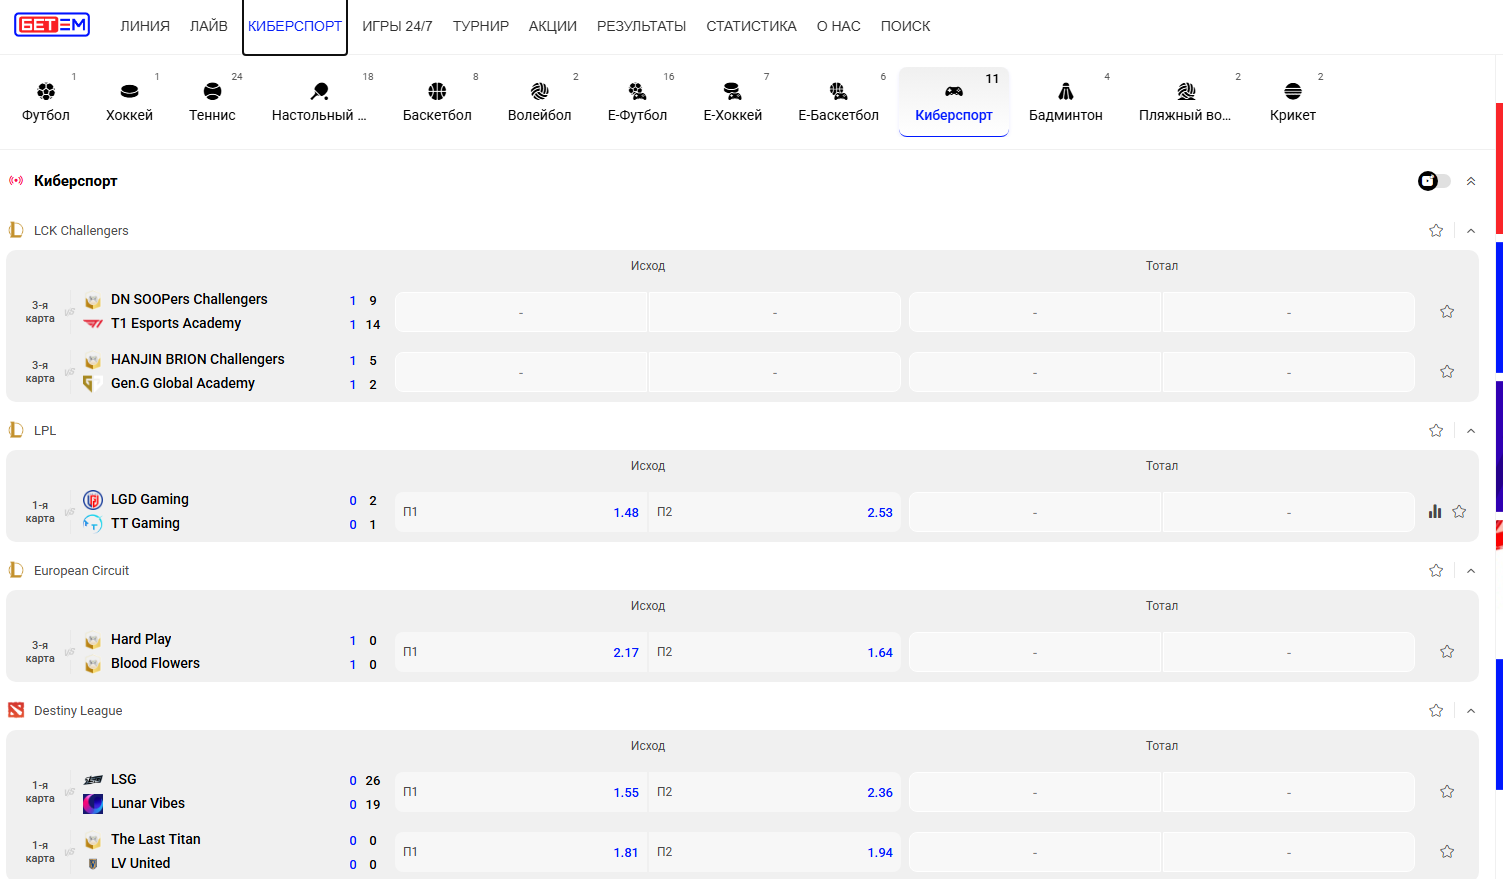Open the О НАС page
The width and height of the screenshot is (1503, 879).
(839, 26)
